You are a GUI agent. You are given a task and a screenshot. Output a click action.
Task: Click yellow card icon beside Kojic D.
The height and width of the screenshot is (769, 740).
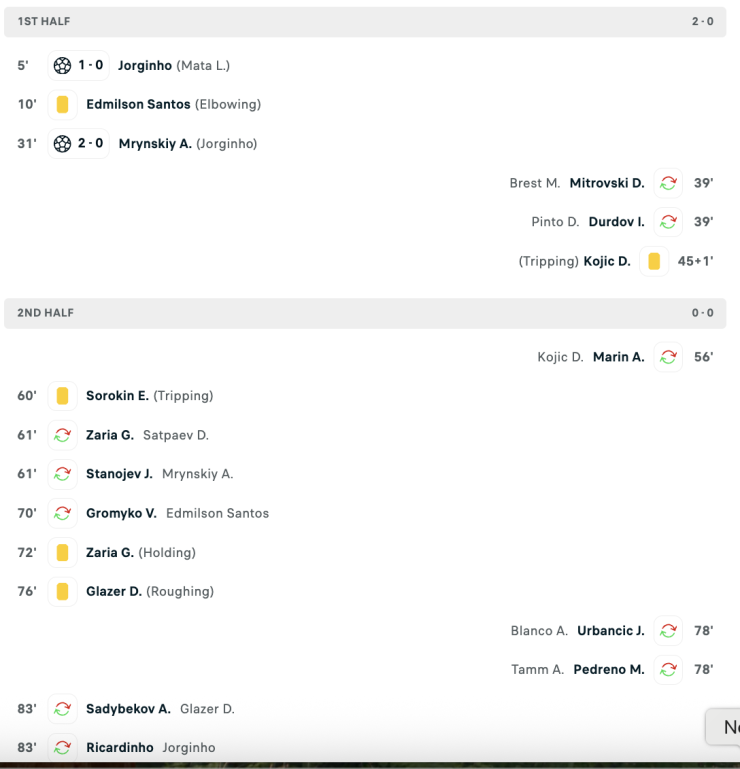click(x=654, y=261)
